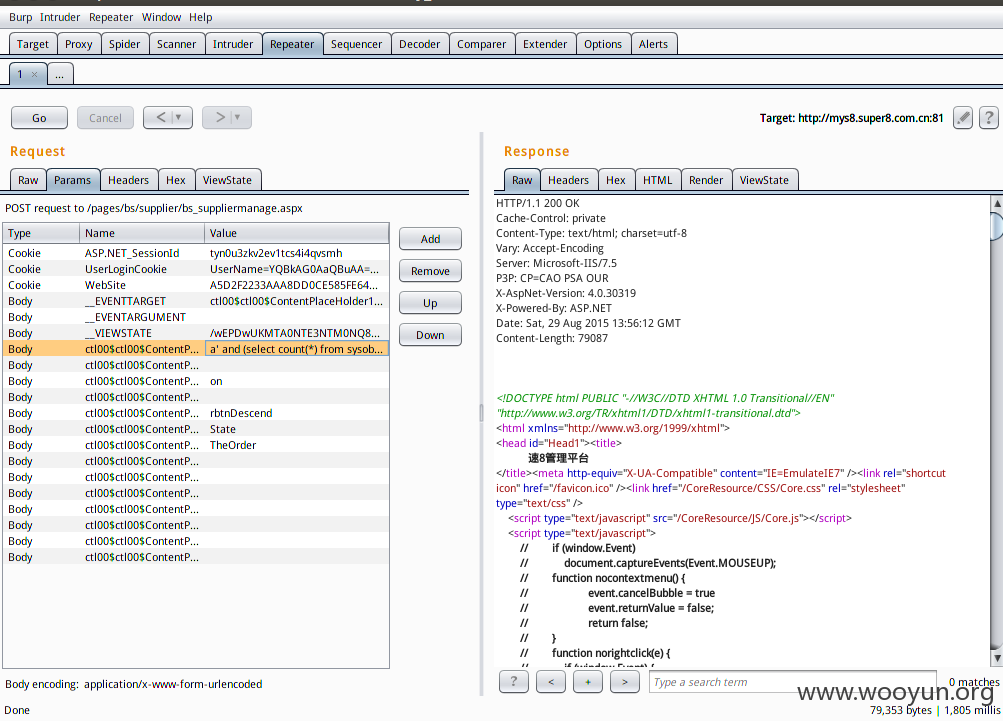Select the ASP.NET_SessionId cookie row
This screenshot has width=1003, height=721.
tap(196, 253)
